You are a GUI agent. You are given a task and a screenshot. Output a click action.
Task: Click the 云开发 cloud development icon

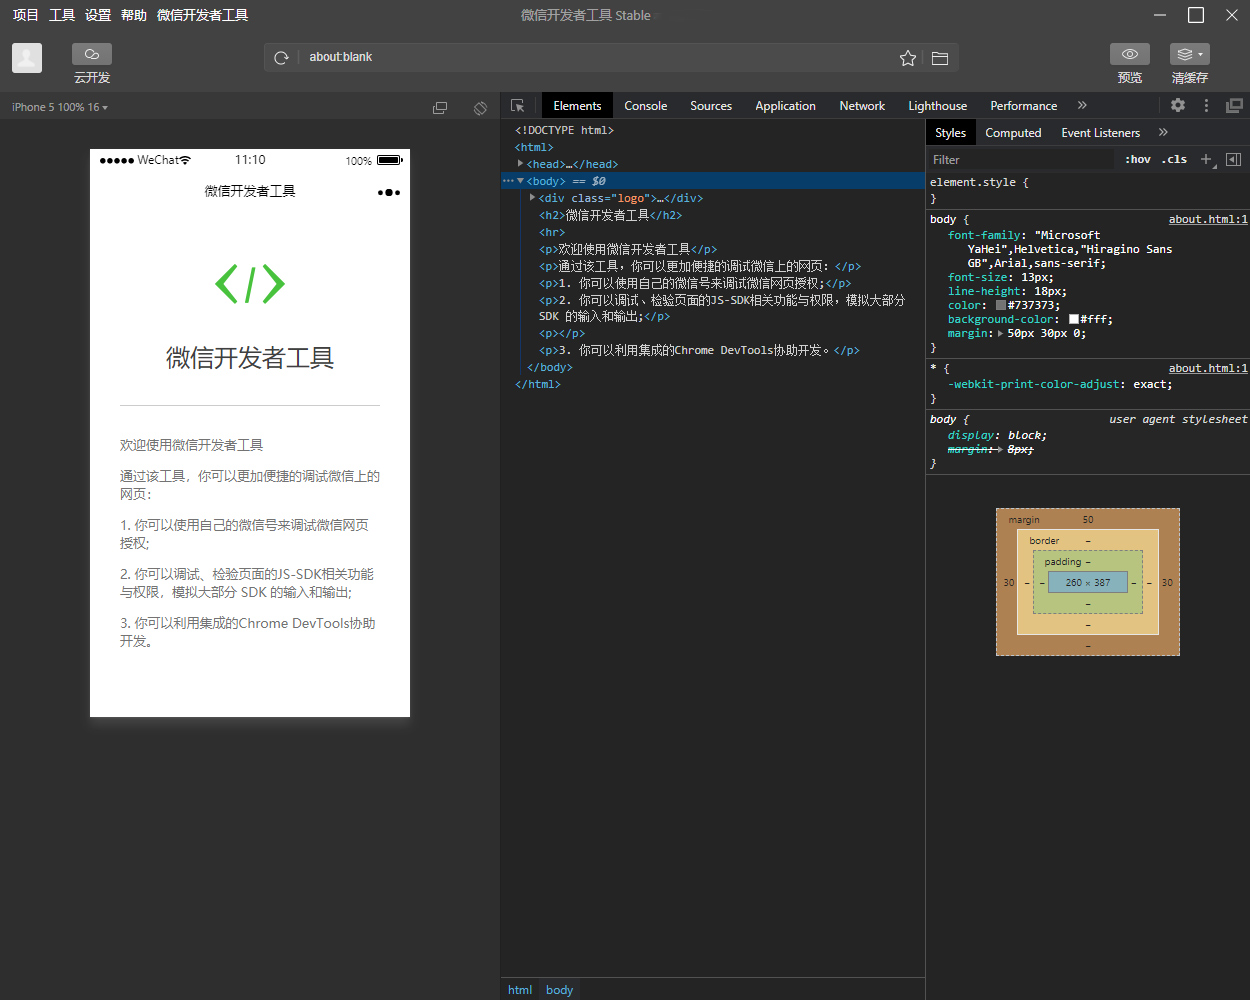tap(92, 55)
